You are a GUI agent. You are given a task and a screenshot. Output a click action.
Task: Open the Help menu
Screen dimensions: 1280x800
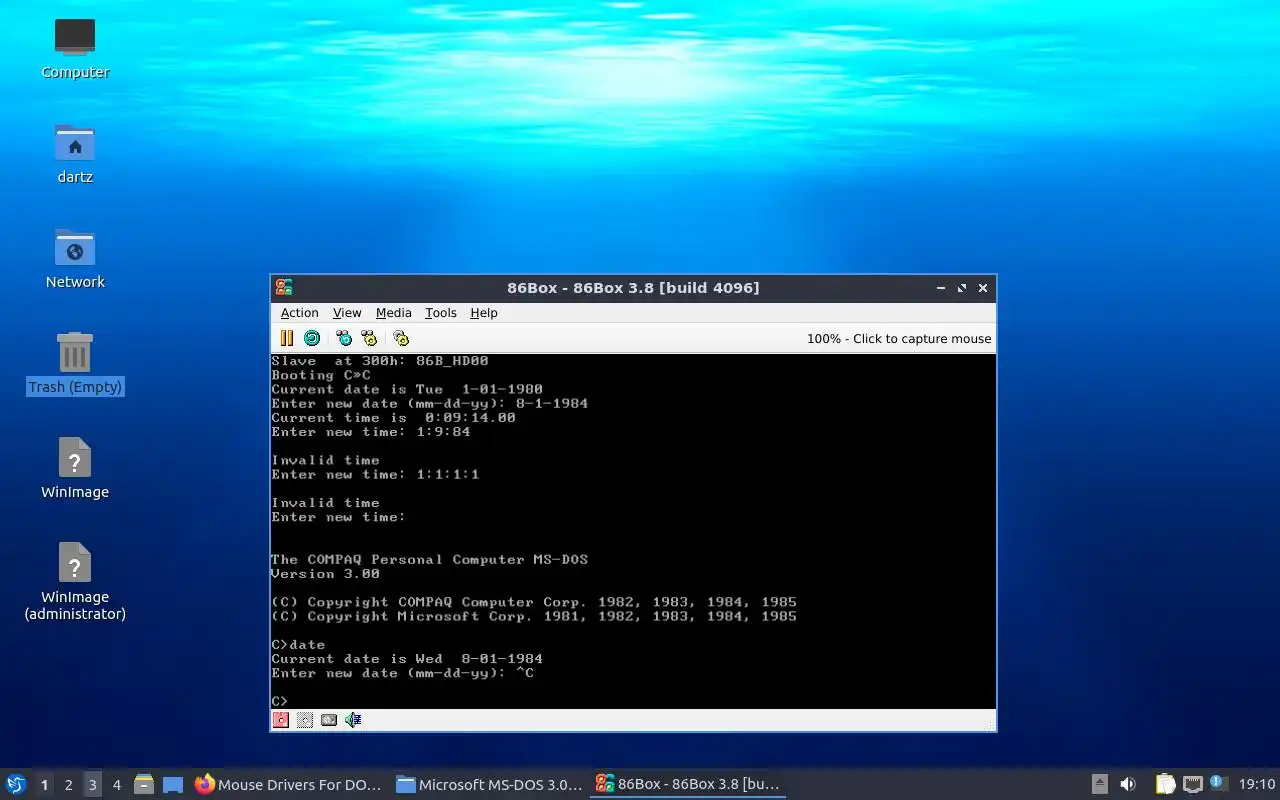click(484, 313)
